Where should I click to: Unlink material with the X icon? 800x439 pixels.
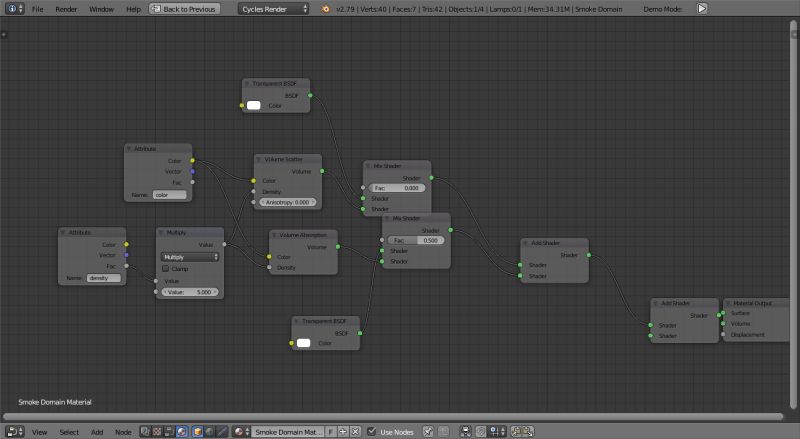click(x=355, y=432)
